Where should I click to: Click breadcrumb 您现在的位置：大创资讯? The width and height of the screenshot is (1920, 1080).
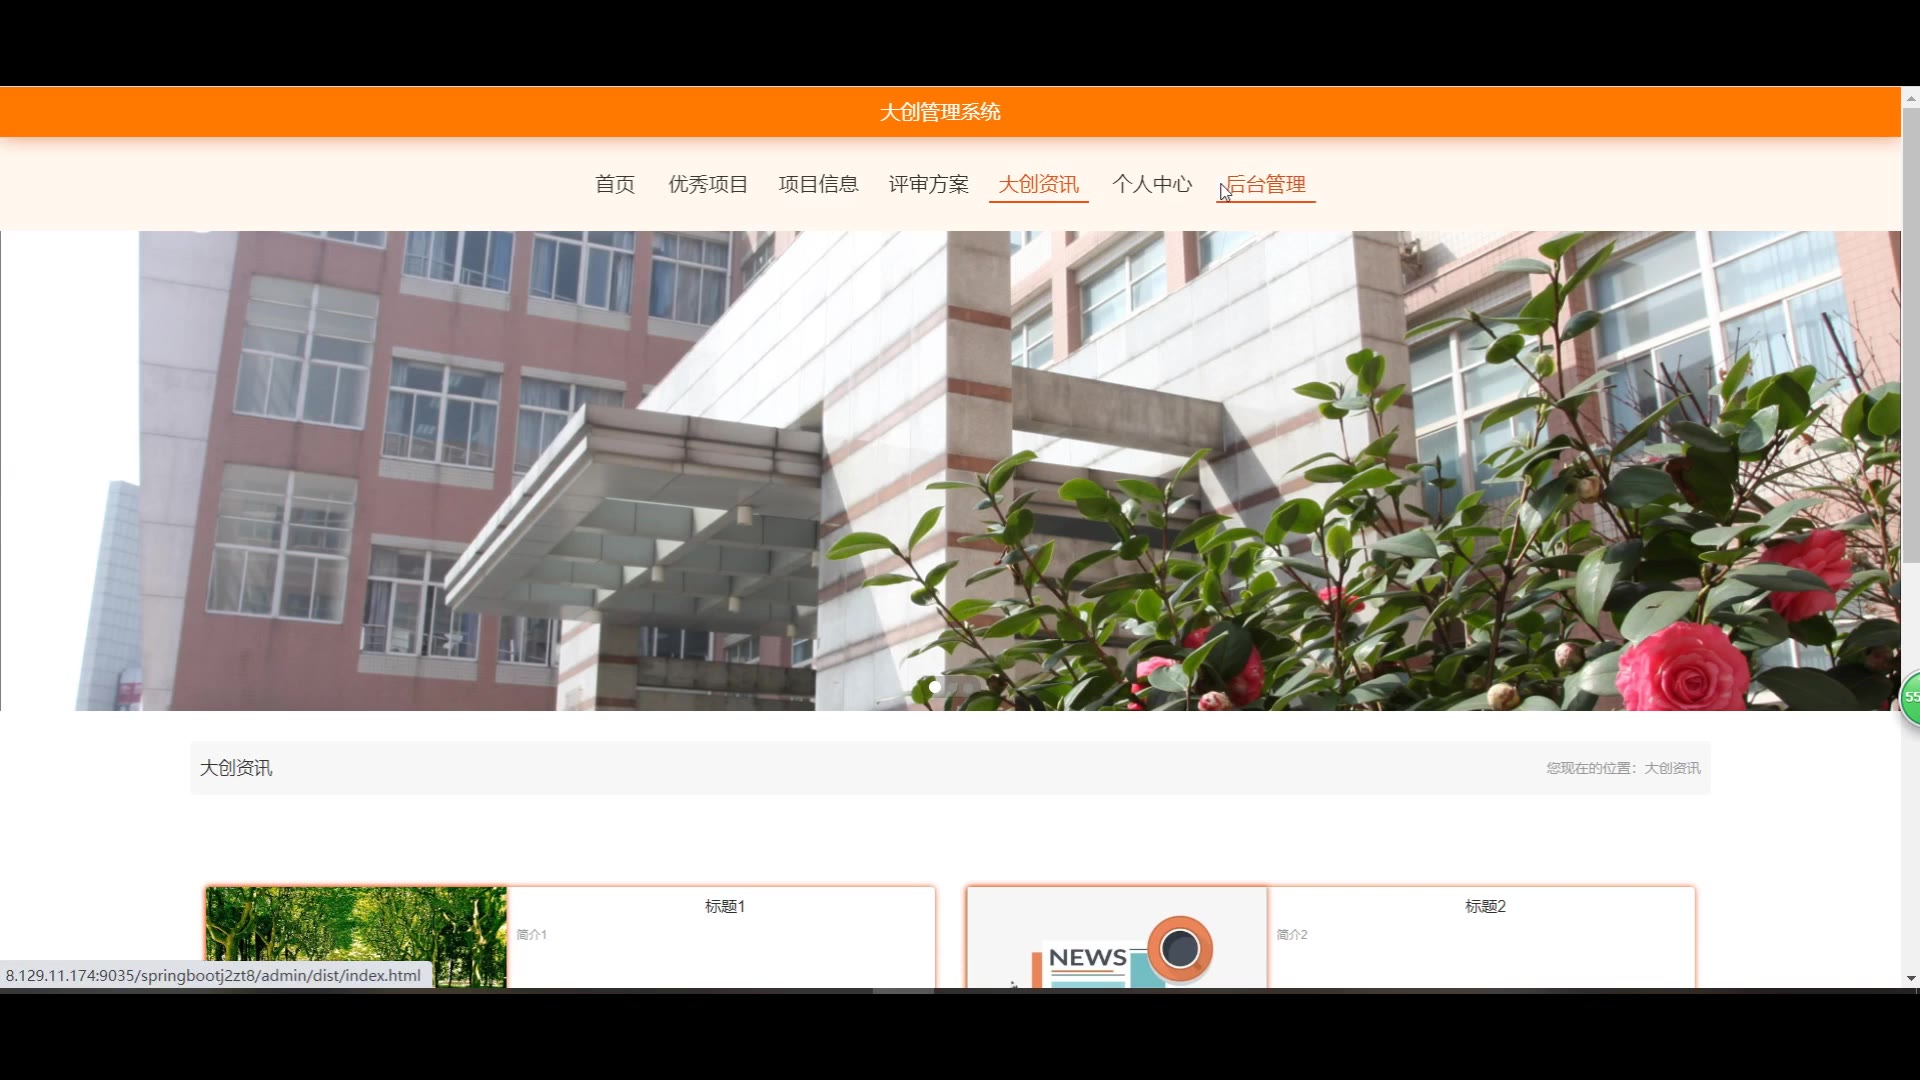click(1623, 768)
